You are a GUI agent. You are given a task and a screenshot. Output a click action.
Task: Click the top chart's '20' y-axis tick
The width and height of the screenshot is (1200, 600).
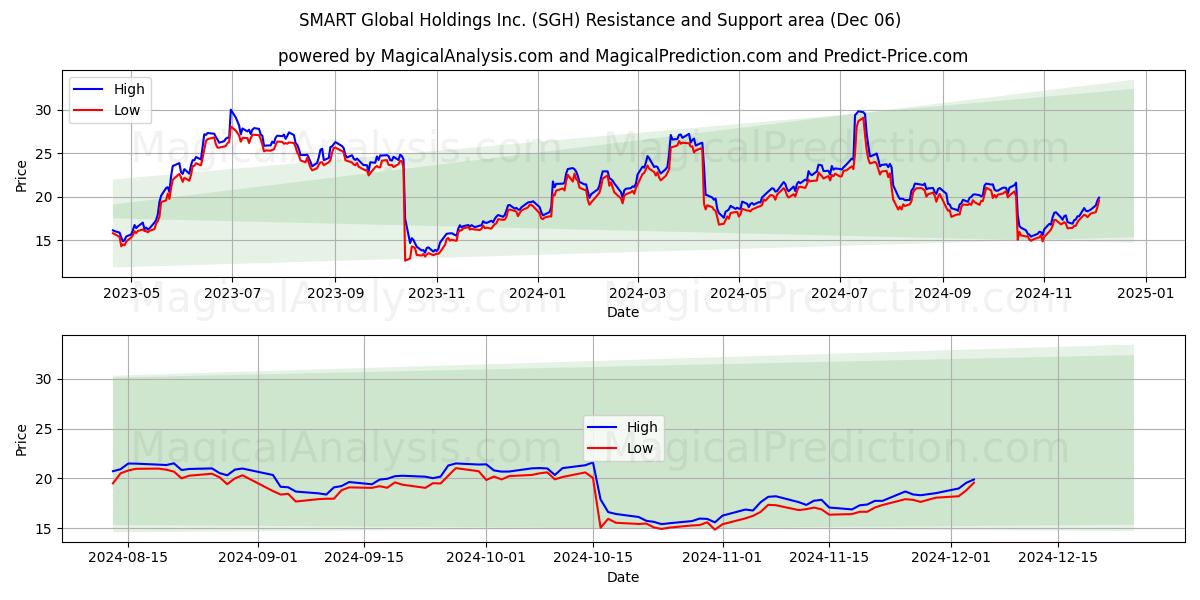(46, 197)
